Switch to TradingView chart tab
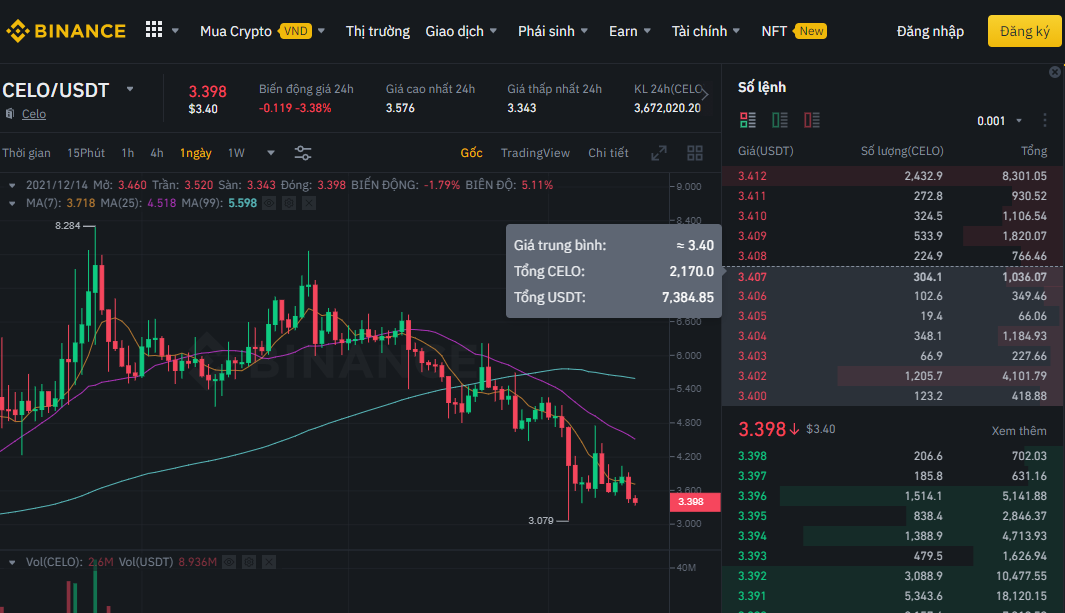Image resolution: width=1065 pixels, height=613 pixels. pos(535,153)
